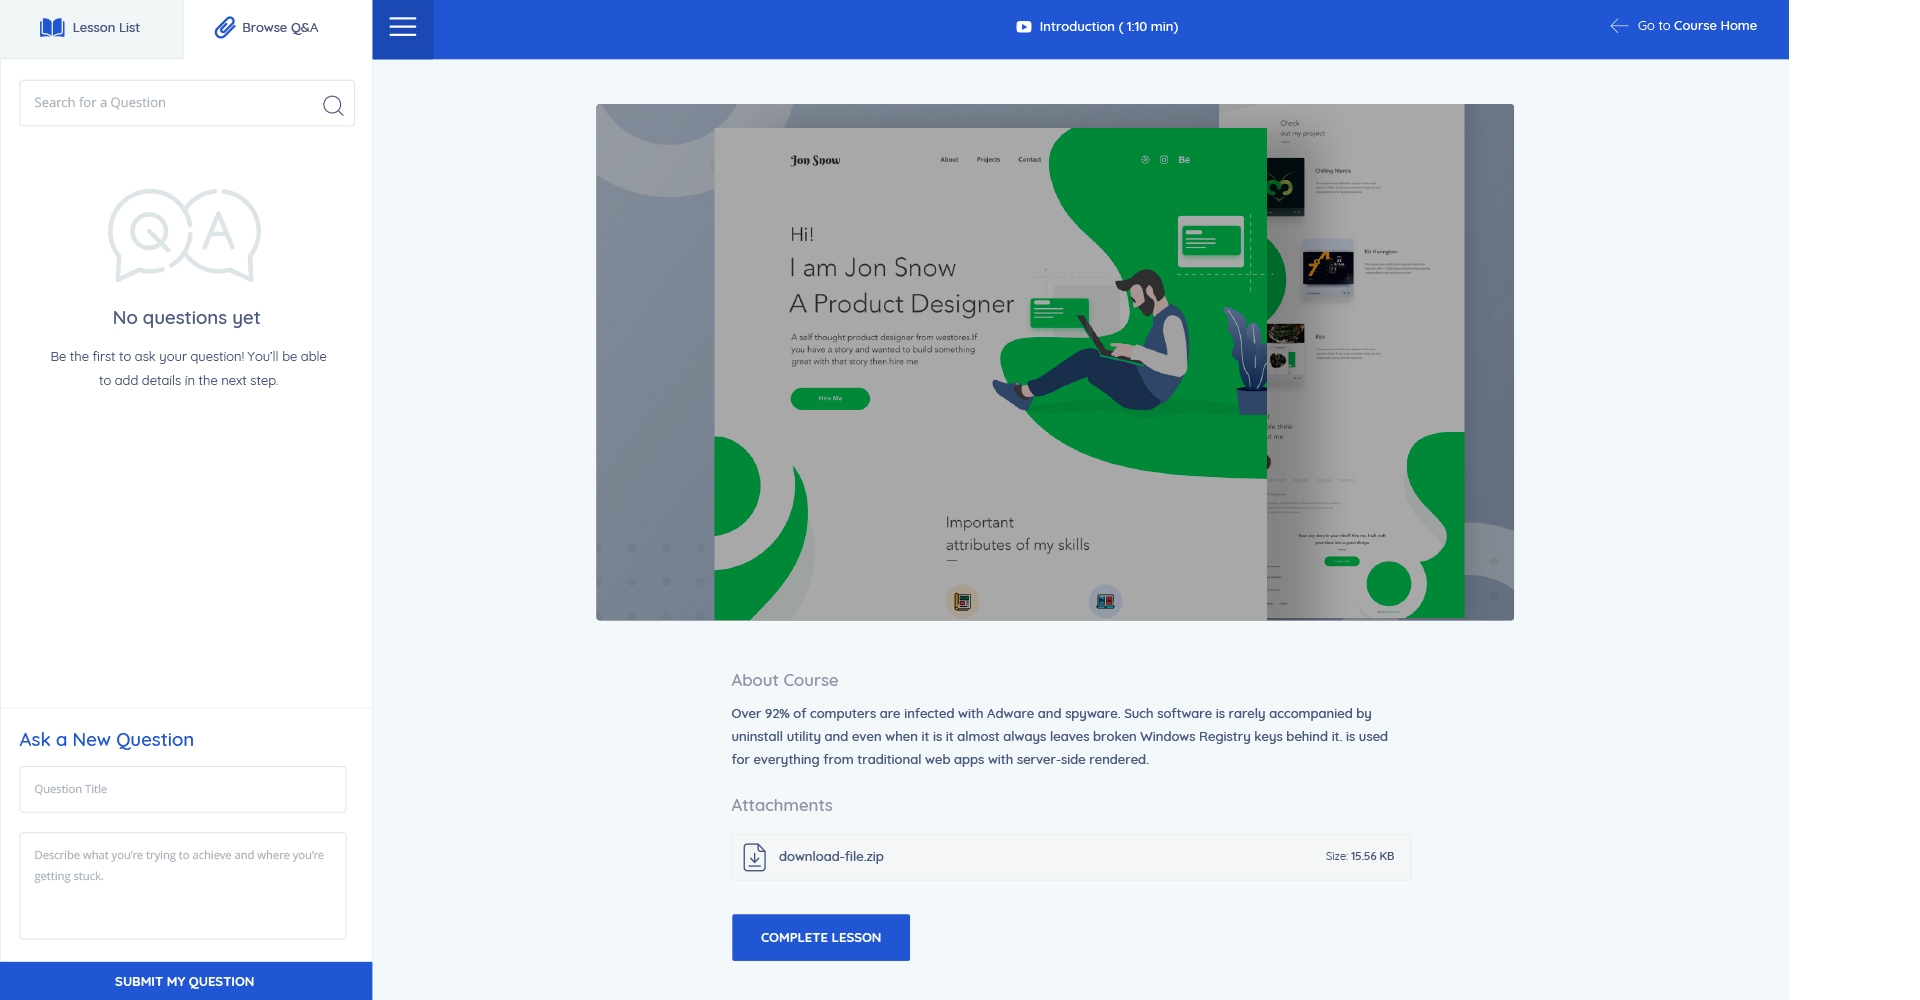
Task: Click the Jon Snow portfolio lesson thumbnail
Action: click(x=1054, y=362)
